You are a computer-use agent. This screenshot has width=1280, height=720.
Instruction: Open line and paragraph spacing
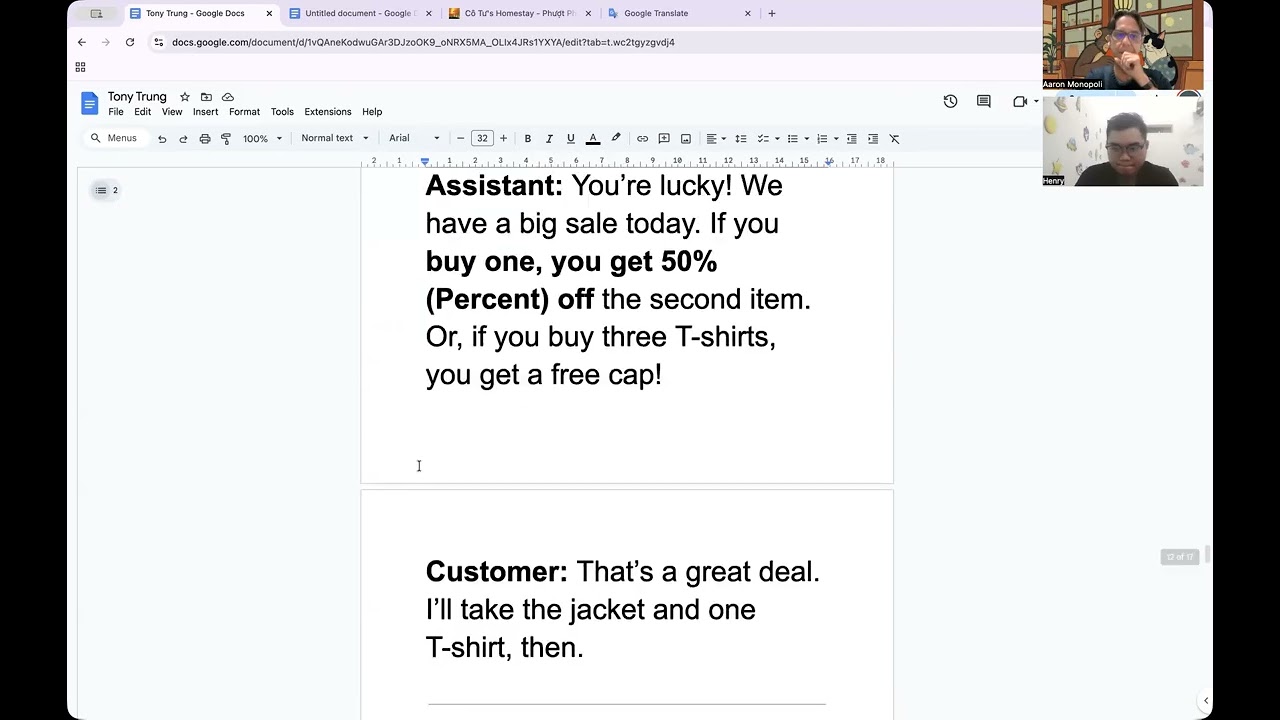pos(741,139)
